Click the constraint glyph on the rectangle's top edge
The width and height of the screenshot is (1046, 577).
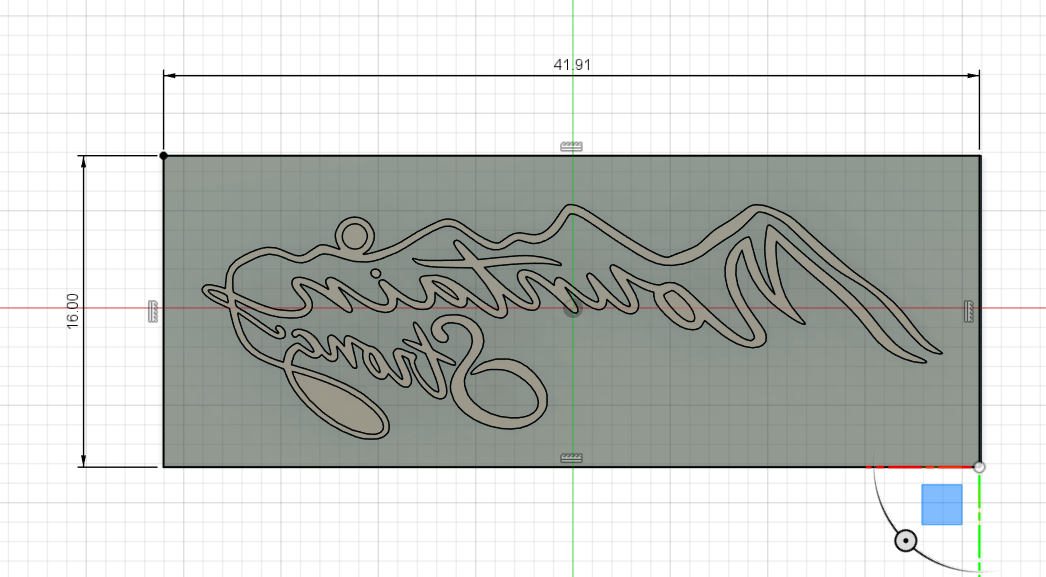(571, 147)
